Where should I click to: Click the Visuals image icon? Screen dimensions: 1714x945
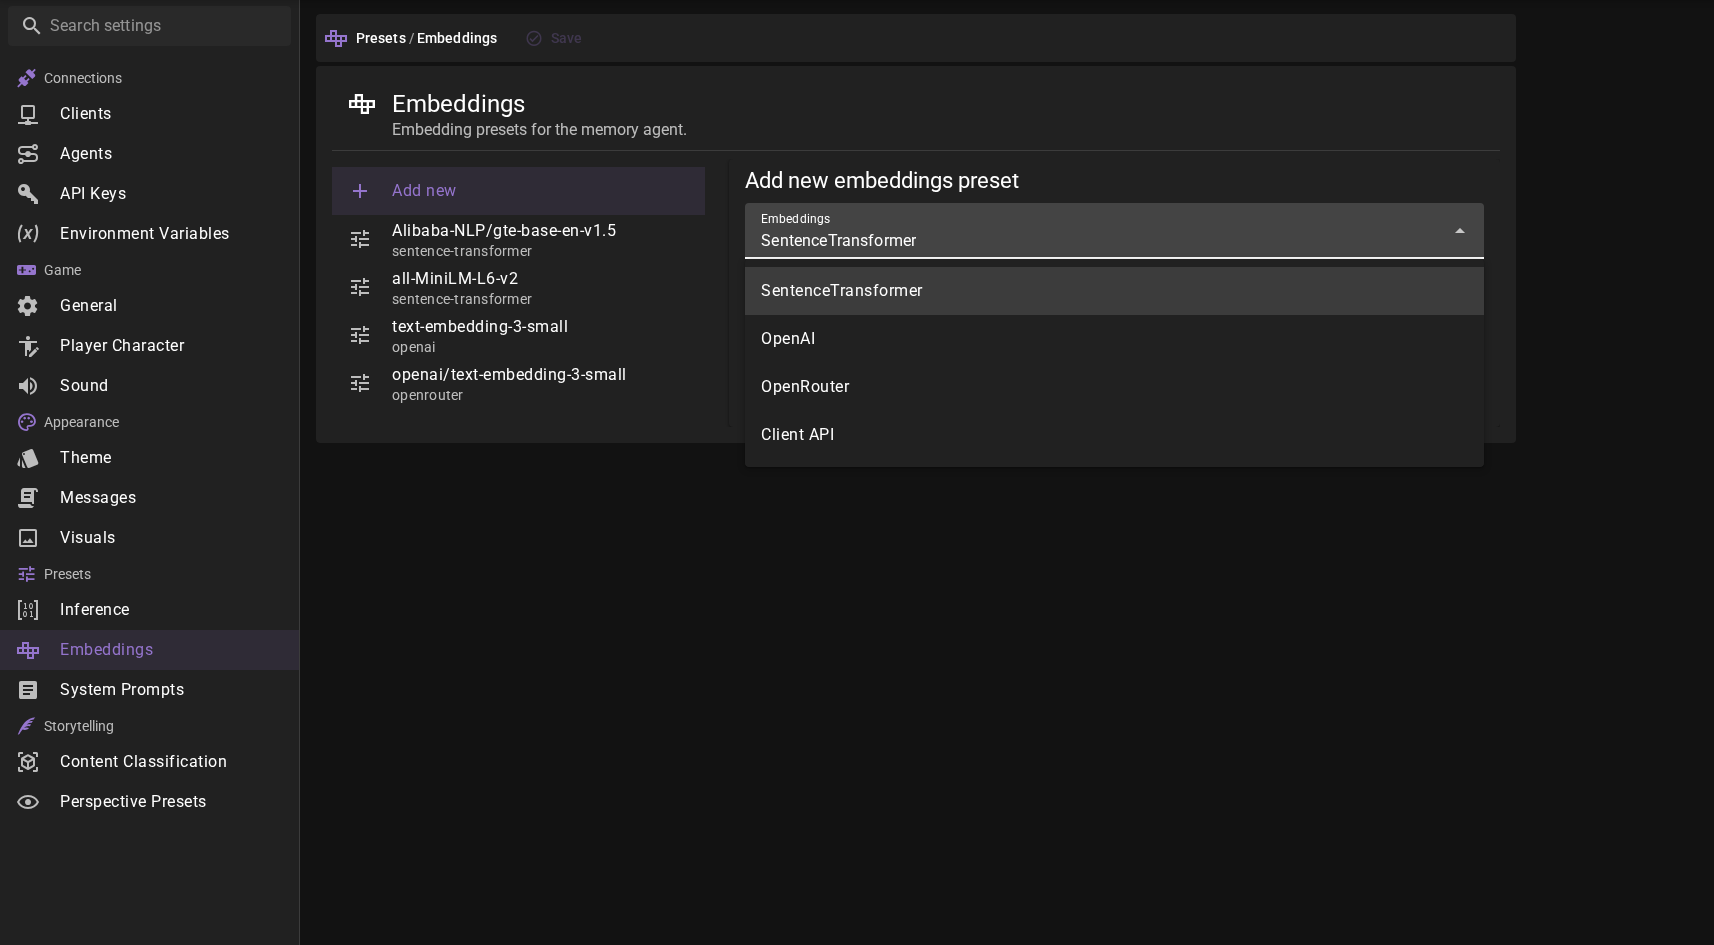click(28, 538)
